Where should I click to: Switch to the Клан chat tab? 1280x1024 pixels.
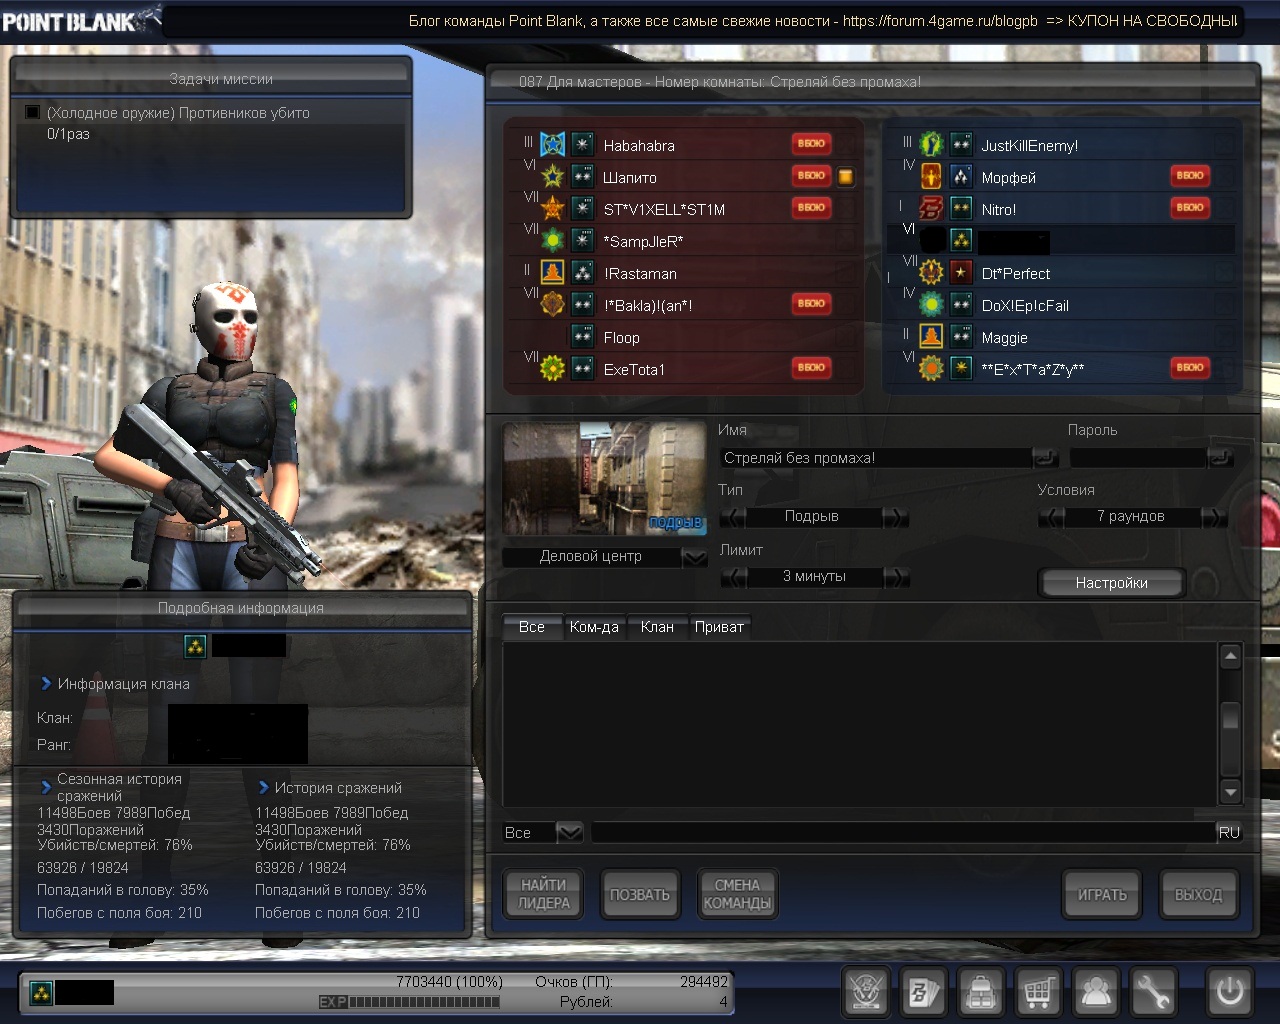coord(657,627)
